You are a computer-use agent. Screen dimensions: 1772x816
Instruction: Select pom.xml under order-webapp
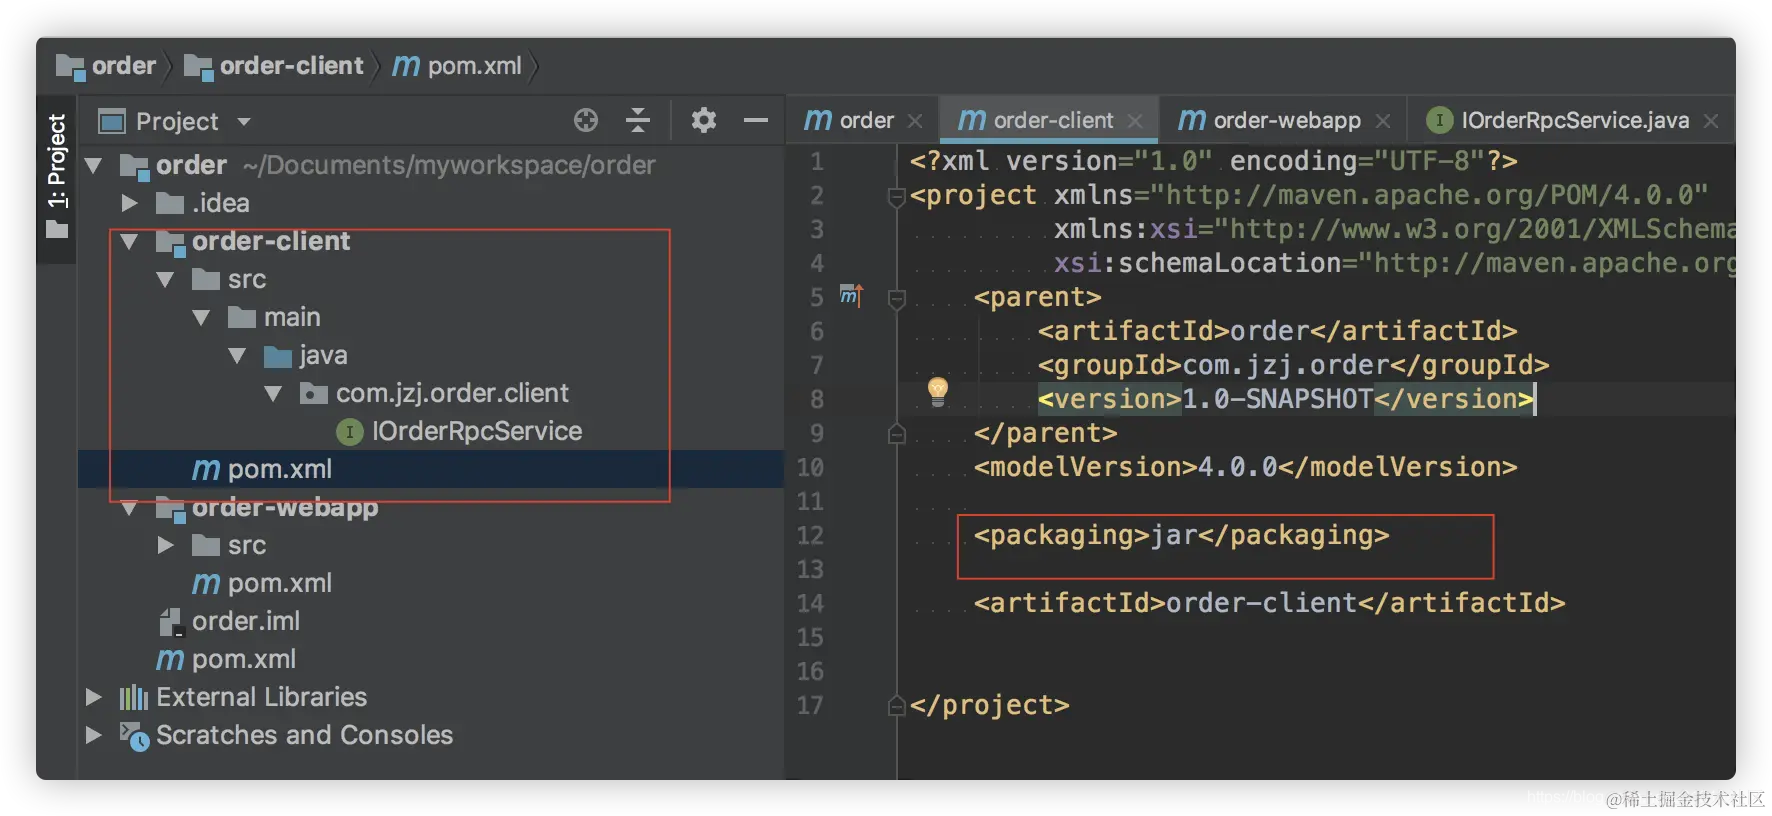tap(279, 583)
